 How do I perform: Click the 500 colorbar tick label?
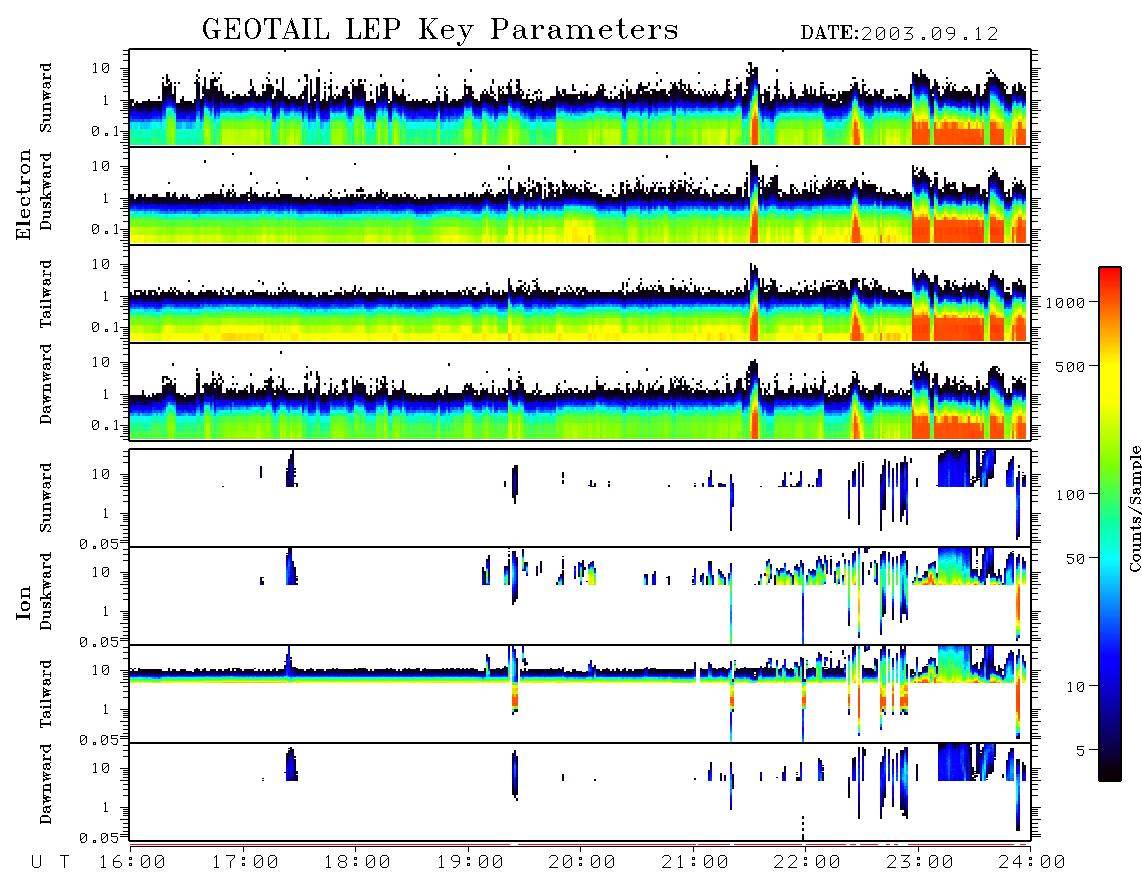pos(1070,366)
